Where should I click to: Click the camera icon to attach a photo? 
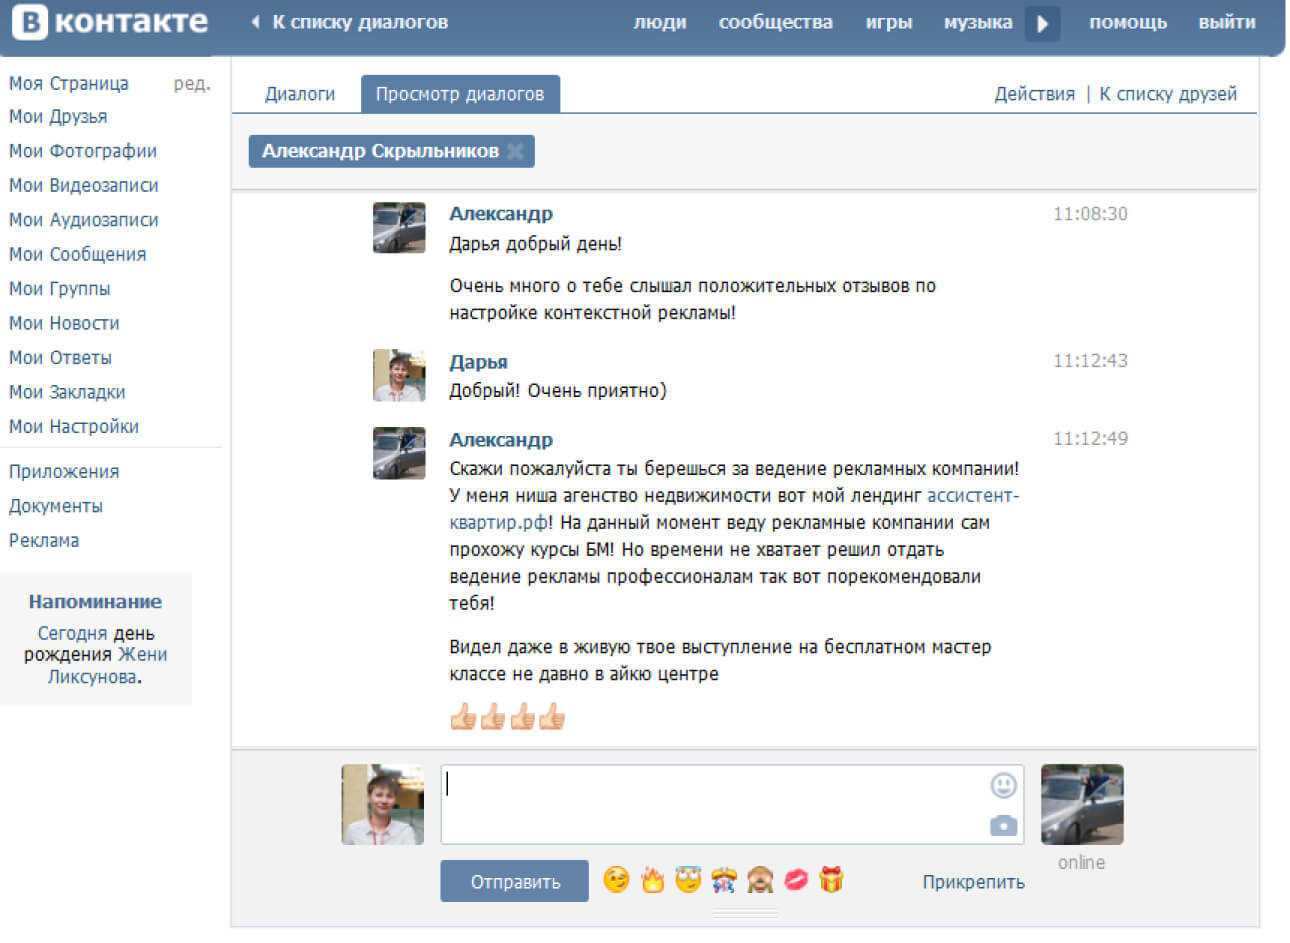(x=1003, y=825)
